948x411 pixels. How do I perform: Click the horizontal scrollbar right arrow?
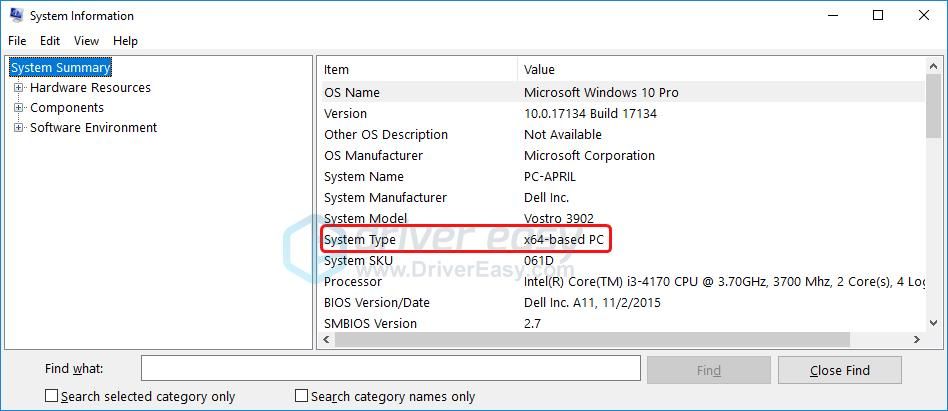pos(917,340)
